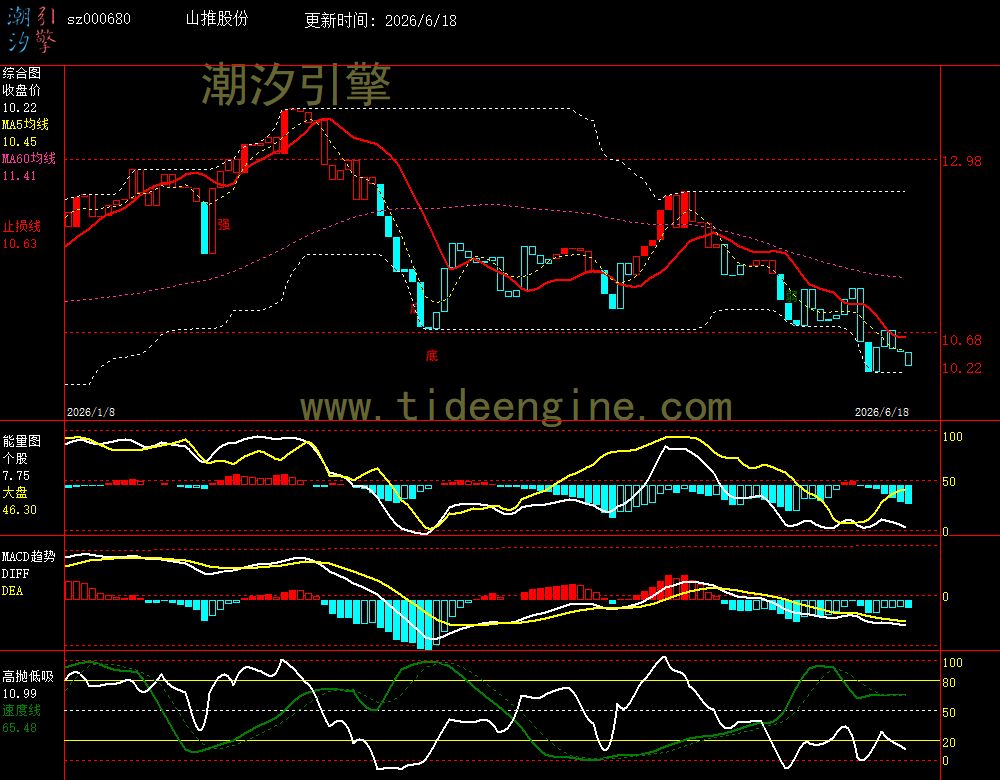This screenshot has width=1000, height=780.
Task: Click the 大盘 value 46.30
Action: click(20, 510)
